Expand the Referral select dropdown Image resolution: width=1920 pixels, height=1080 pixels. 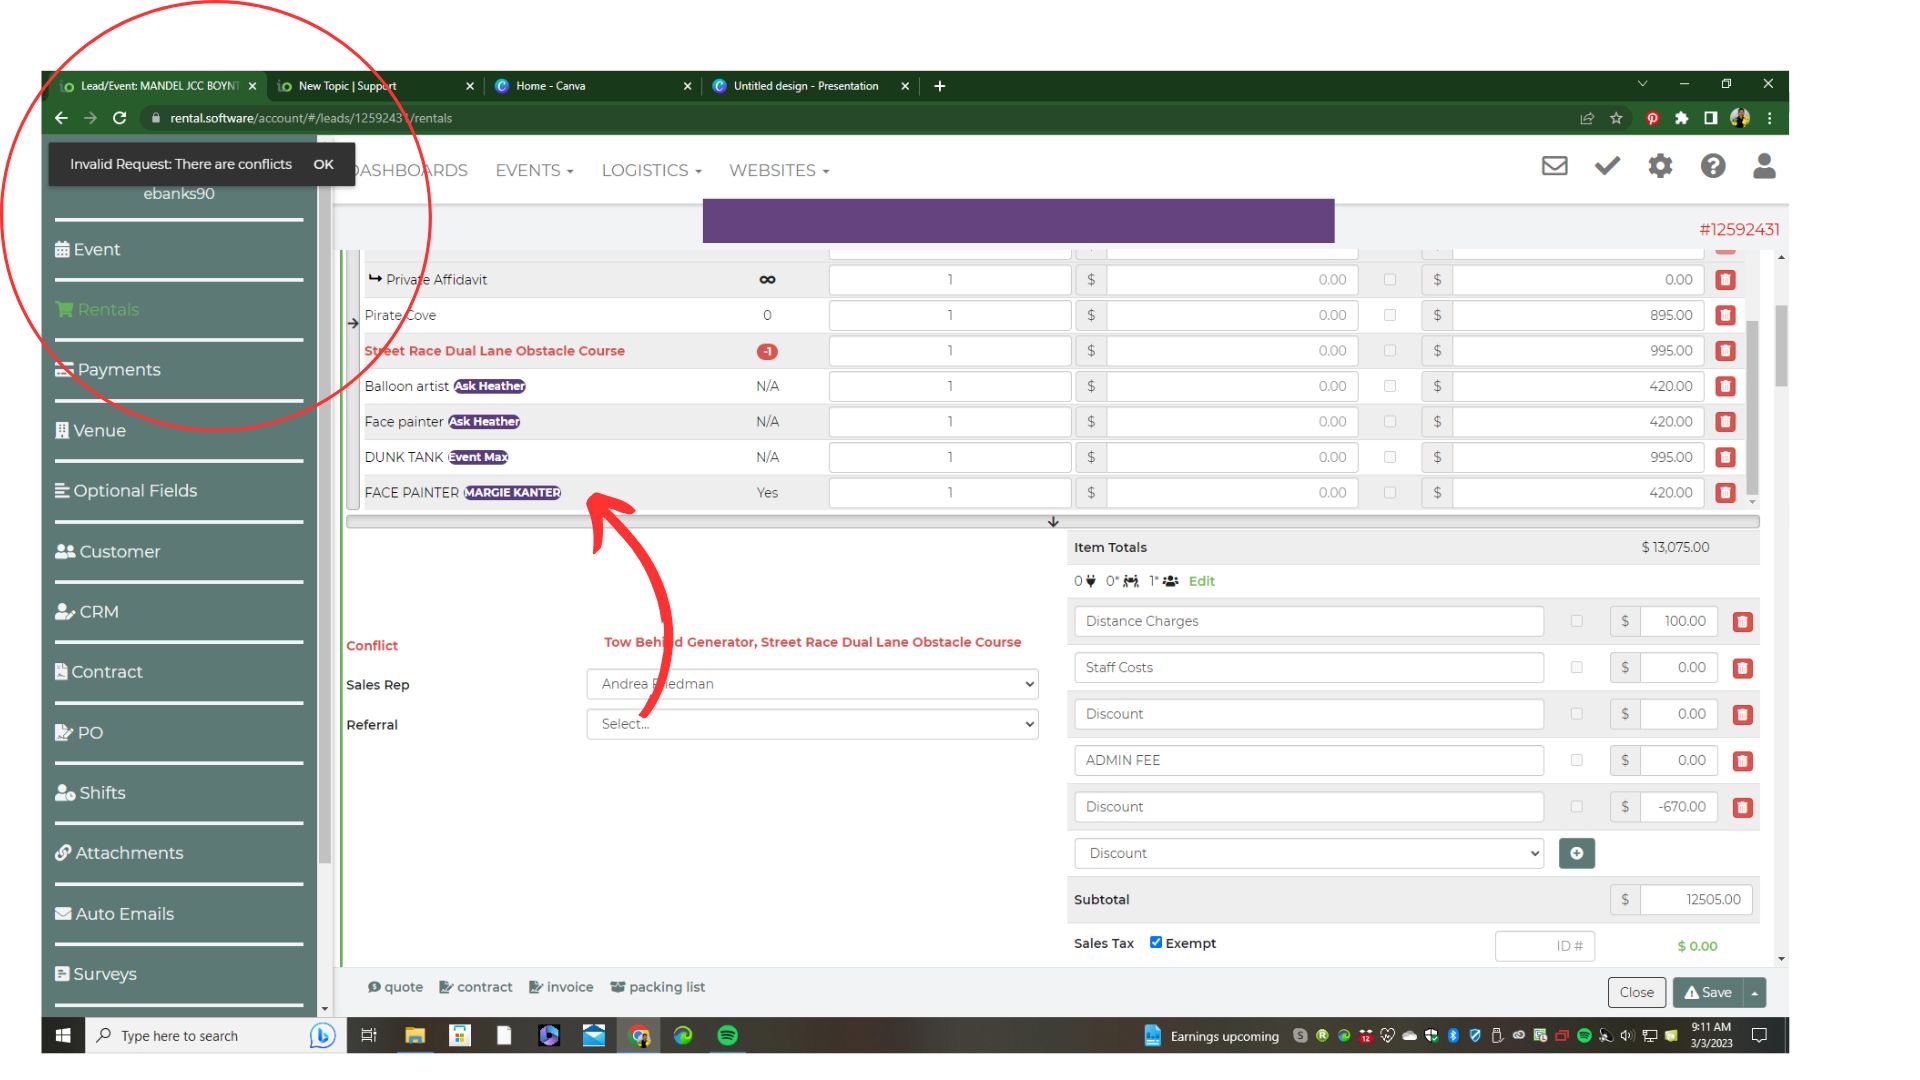(x=812, y=724)
